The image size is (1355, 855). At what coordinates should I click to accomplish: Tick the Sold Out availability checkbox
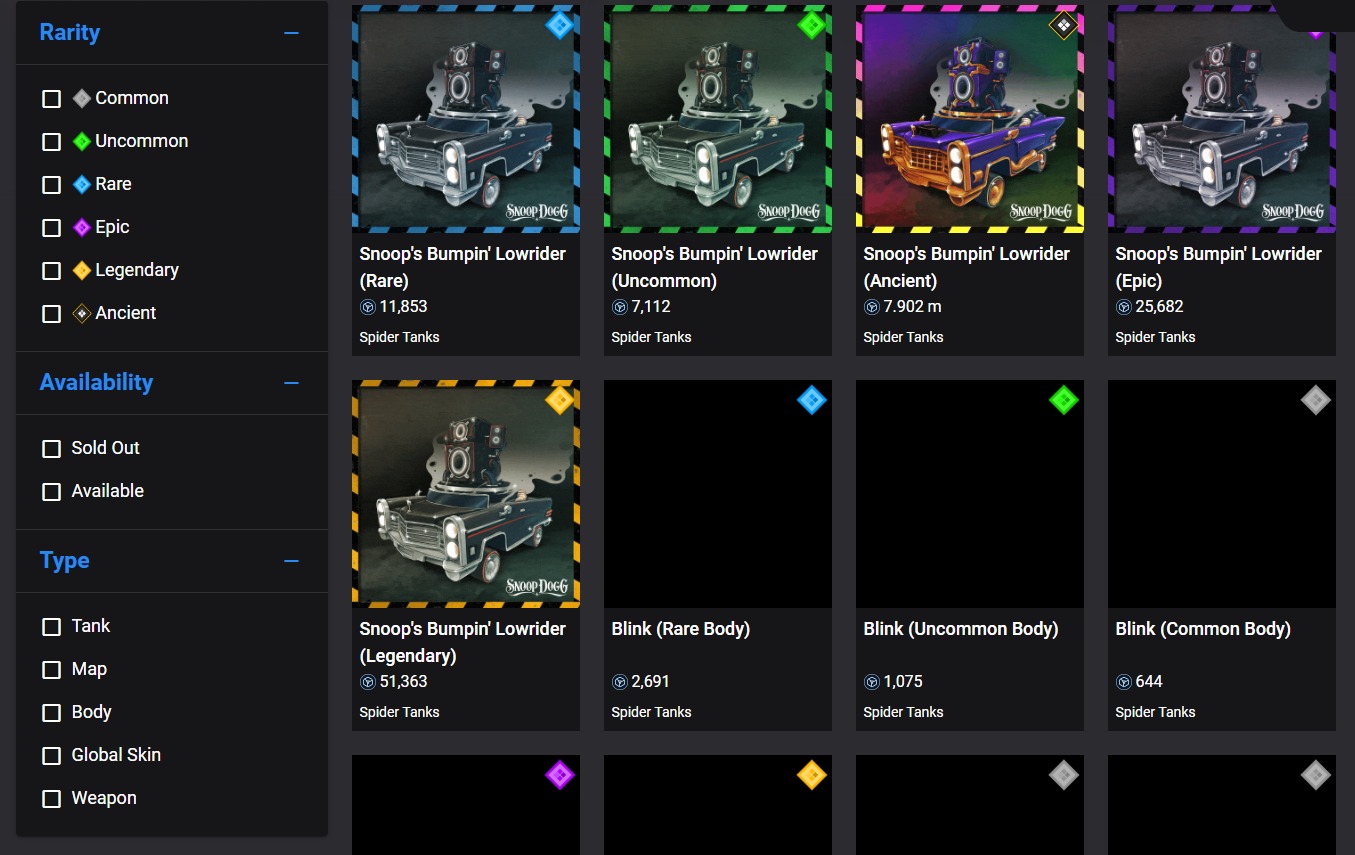52,449
